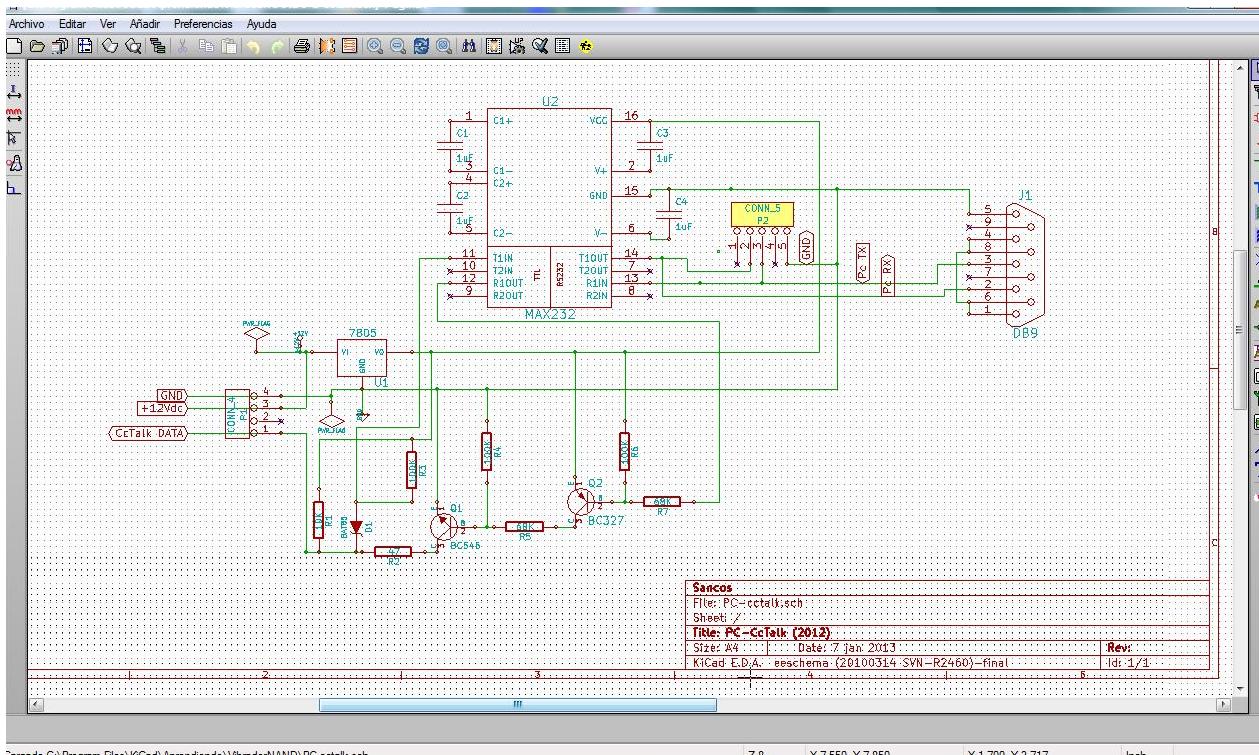This screenshot has height=755, width=1259.
Task: Click the 'Pc RX' label
Action: pos(887,275)
